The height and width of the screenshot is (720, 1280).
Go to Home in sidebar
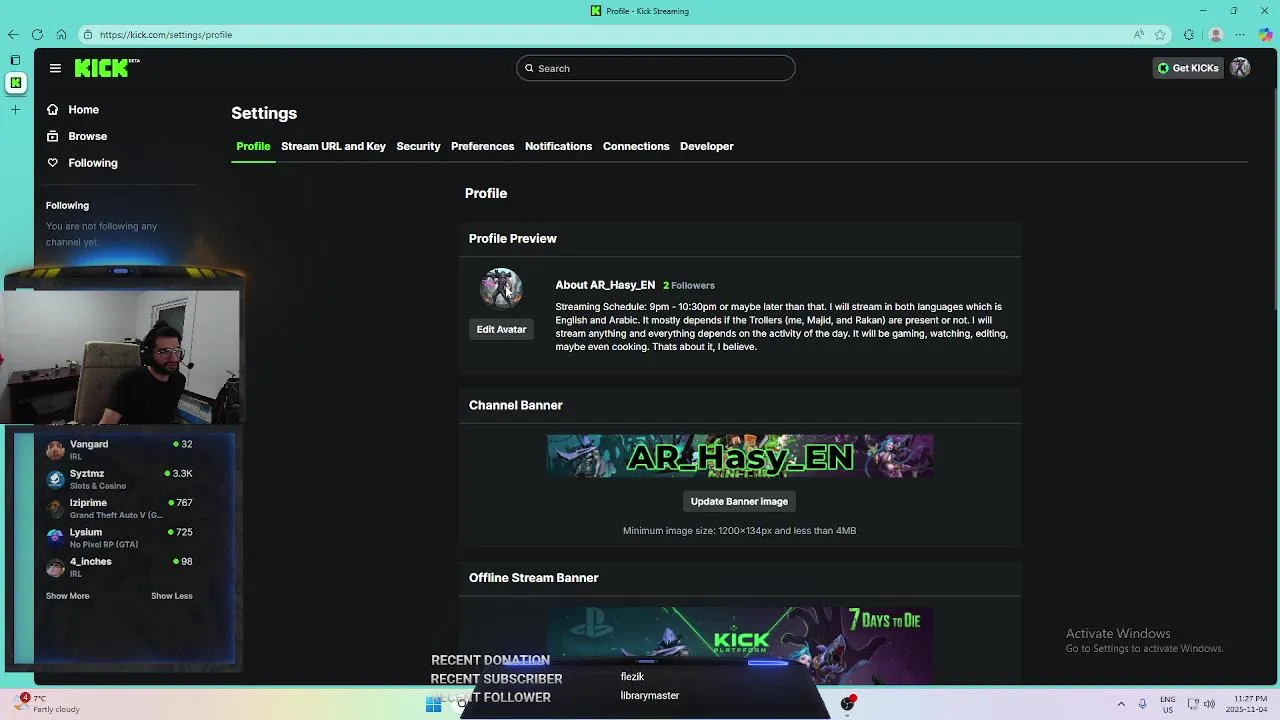click(x=83, y=110)
